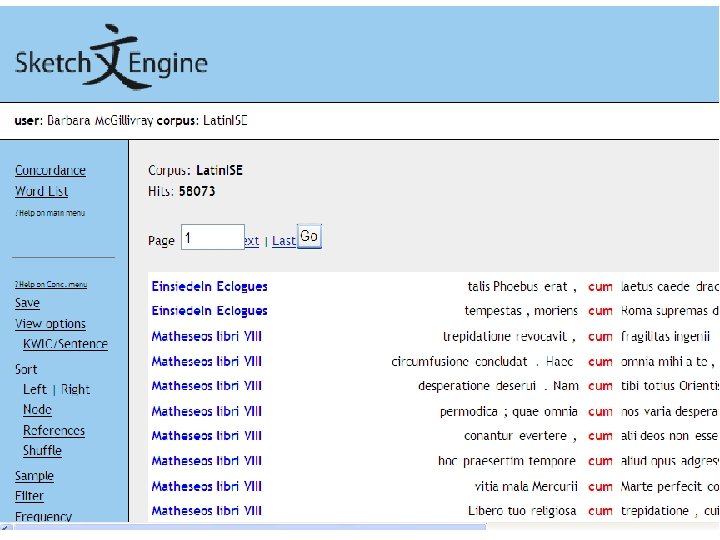Viewport: 720px width, 540px height.
Task: Click the Go button
Action: click(309, 236)
